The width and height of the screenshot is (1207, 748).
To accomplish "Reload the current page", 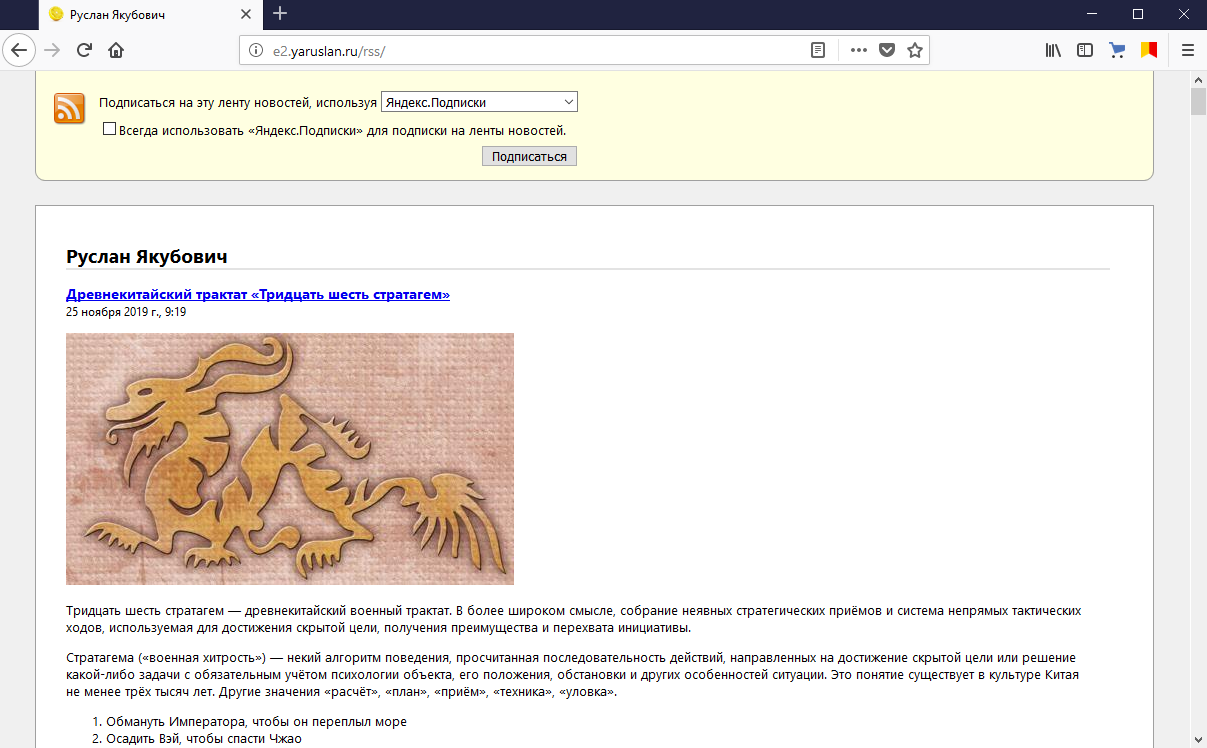I will pyautogui.click(x=84, y=50).
